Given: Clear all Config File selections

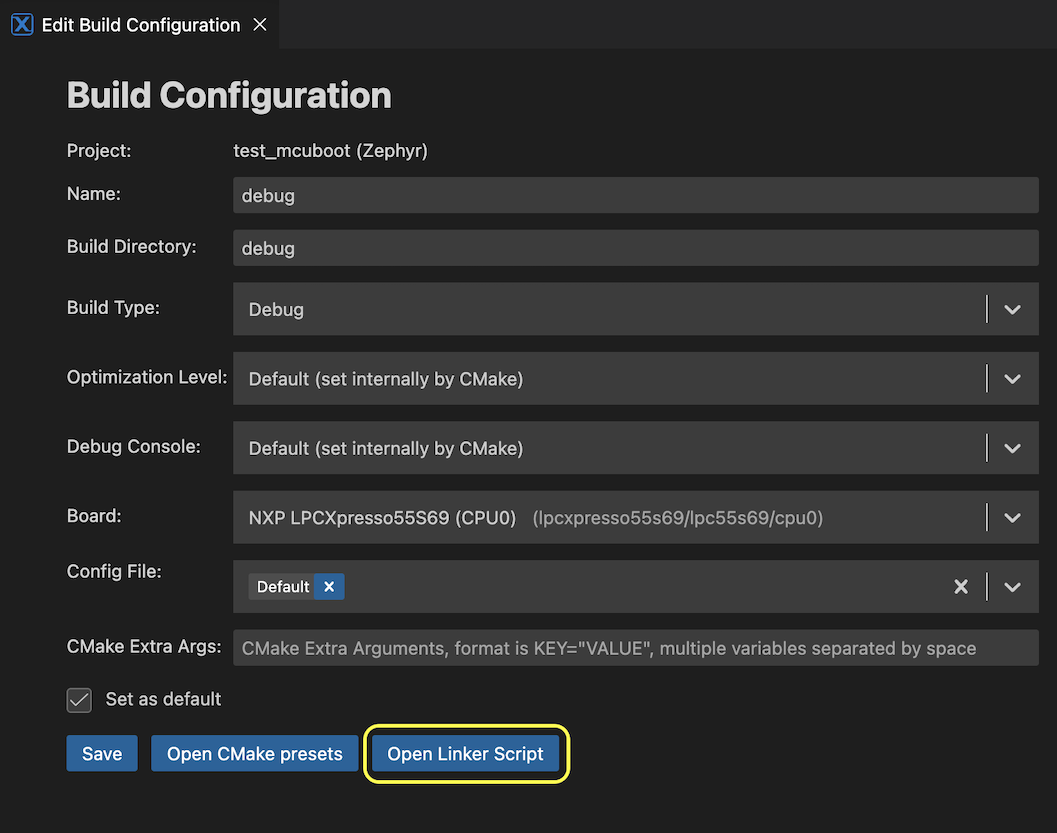Looking at the screenshot, I should tap(961, 586).
